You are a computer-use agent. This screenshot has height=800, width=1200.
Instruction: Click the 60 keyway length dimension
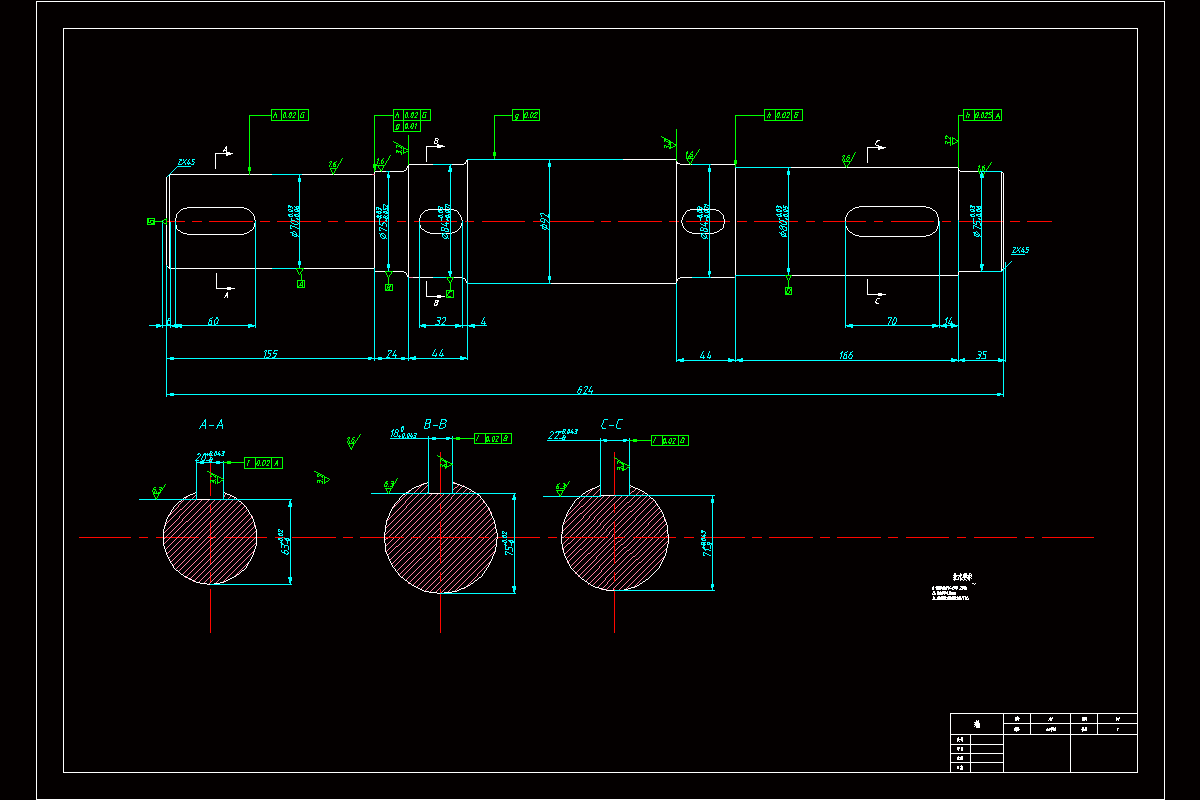213,321
